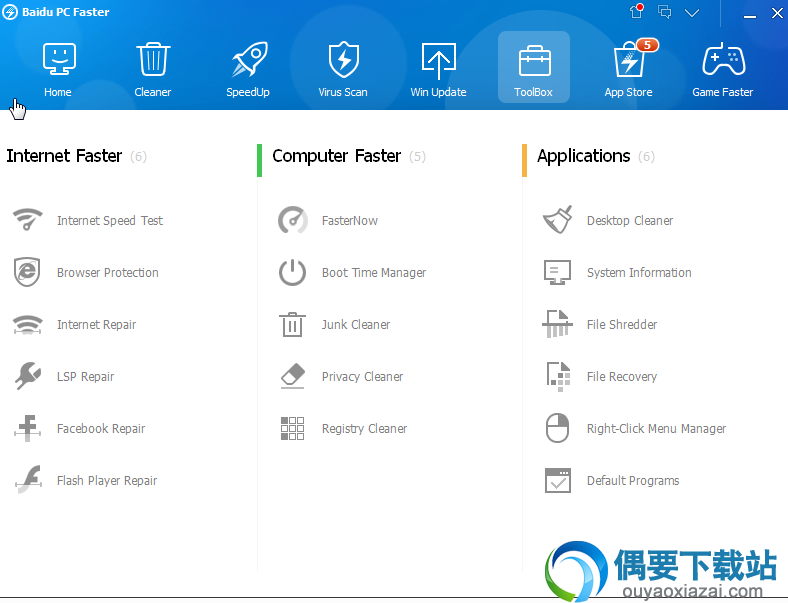Expand the title bar dropdown menu arrow

(693, 13)
